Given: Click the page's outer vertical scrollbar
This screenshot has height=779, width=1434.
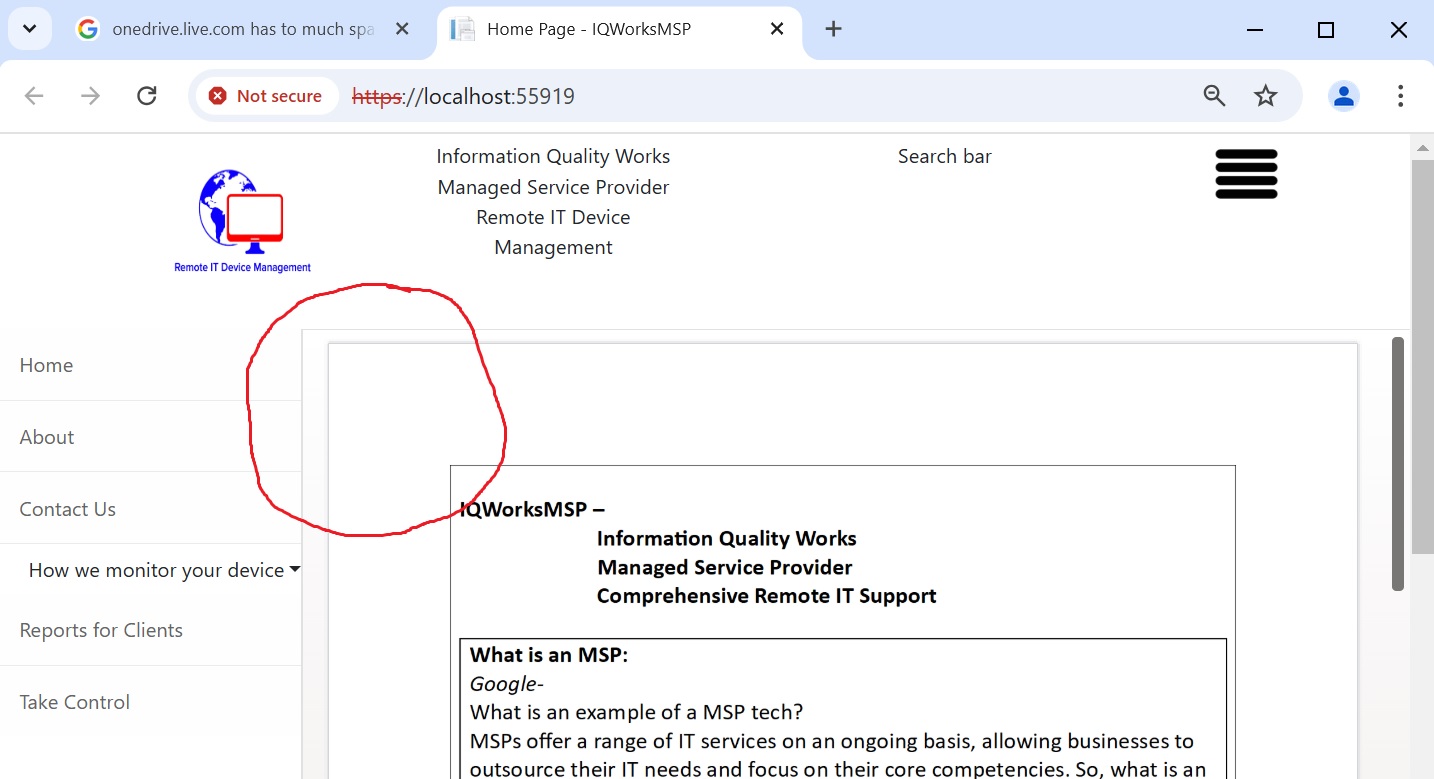Looking at the screenshot, I should 1422,357.
